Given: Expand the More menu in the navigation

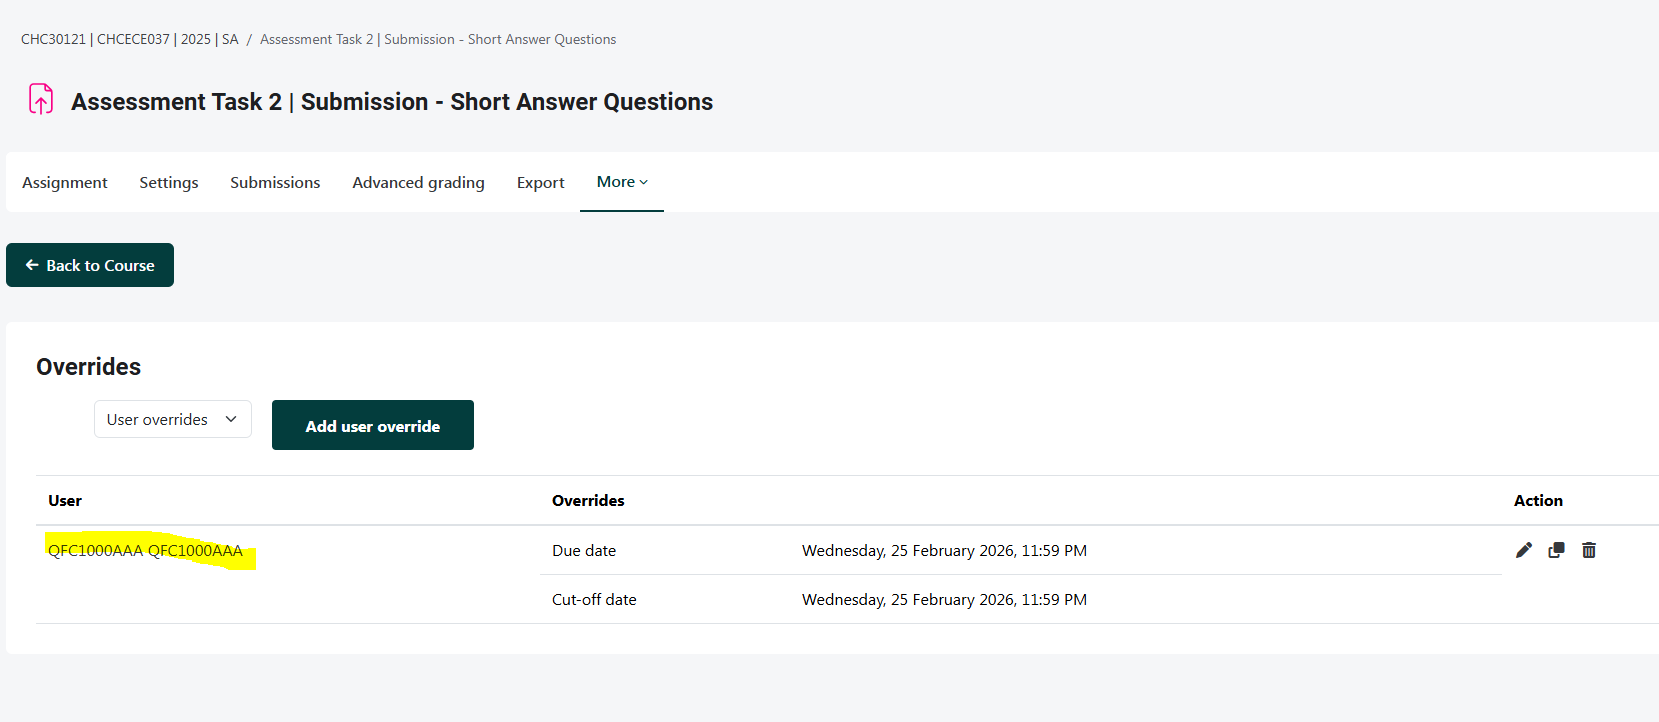Looking at the screenshot, I should [x=622, y=182].
